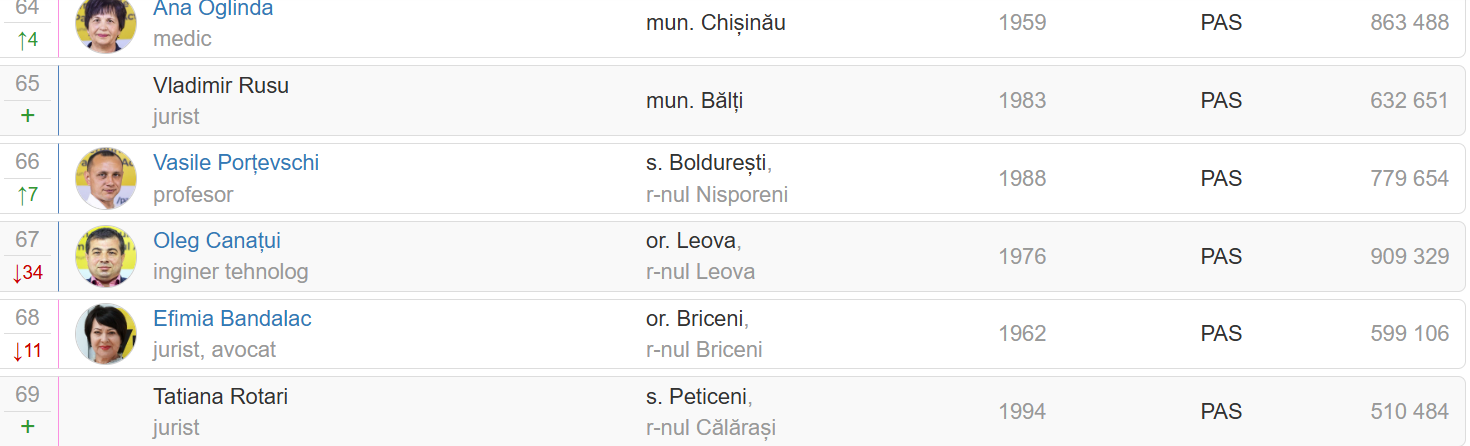Click the PAS party label for Tatiana Rotari
Image resolution: width=1470 pixels, height=446 pixels.
click(x=1221, y=412)
